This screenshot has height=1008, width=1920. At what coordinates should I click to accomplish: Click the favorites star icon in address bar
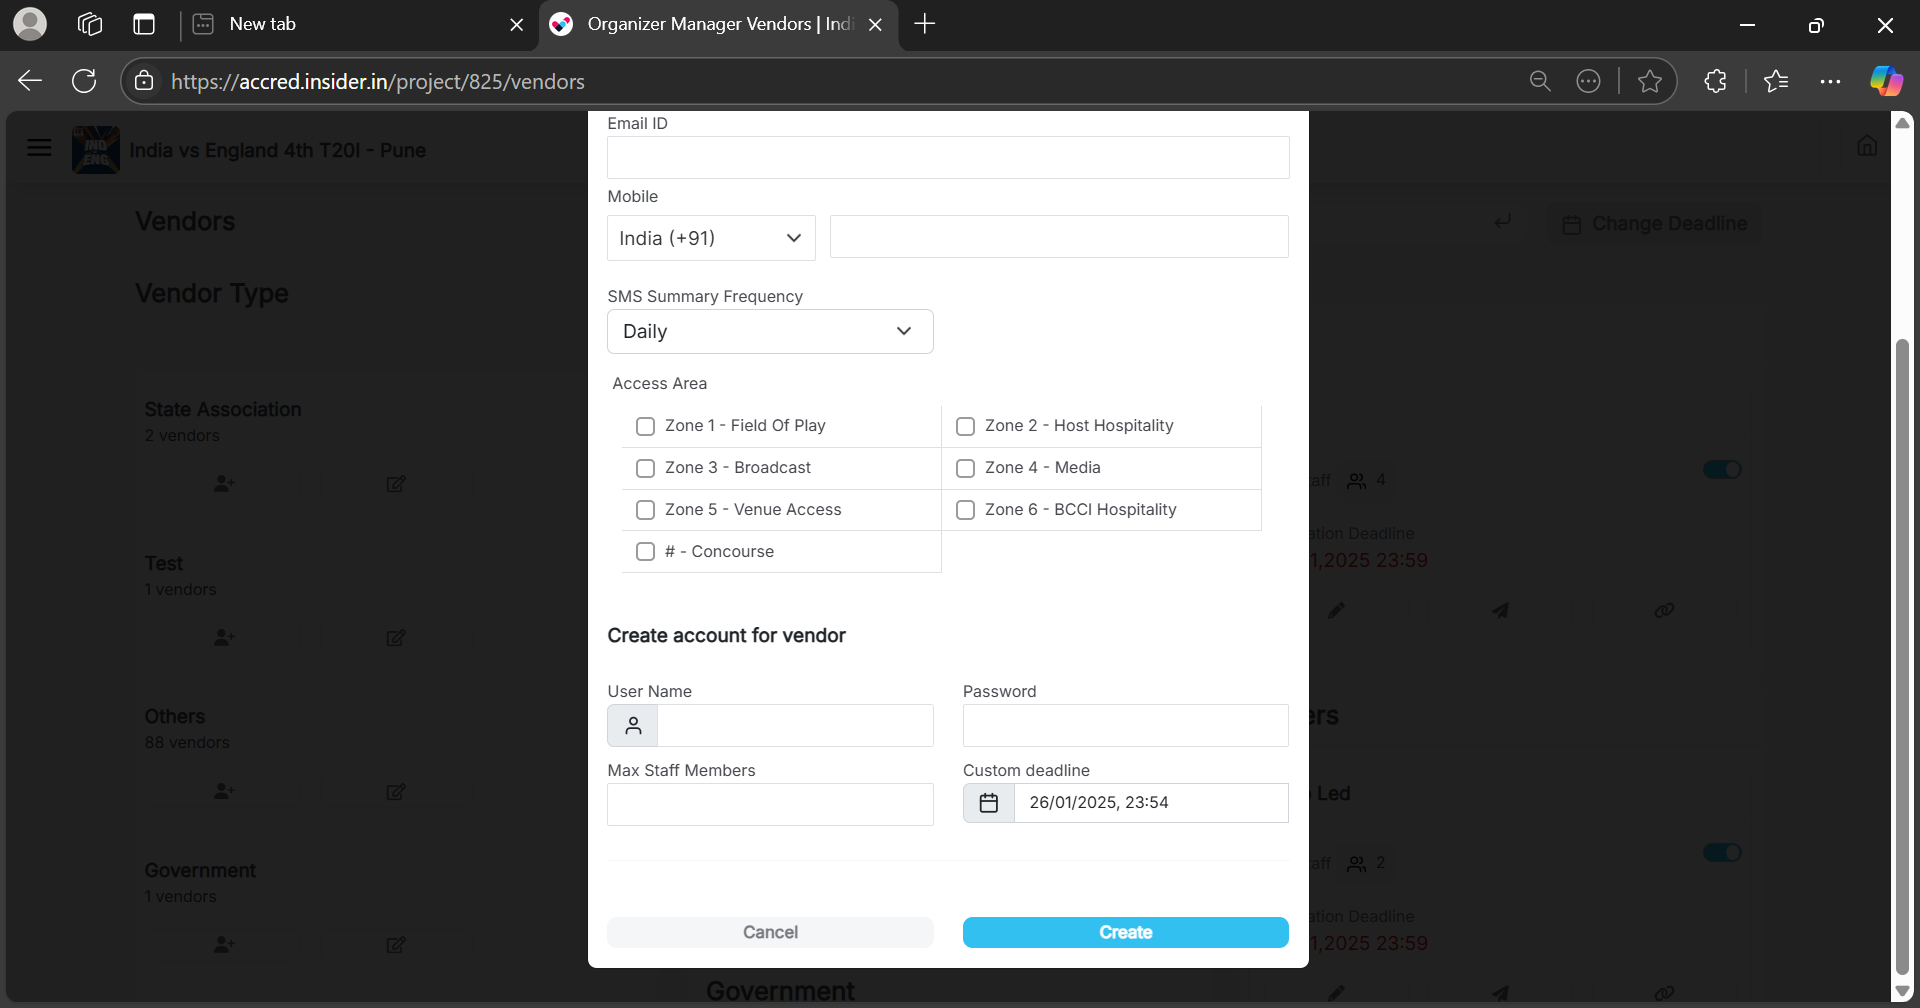(x=1650, y=81)
